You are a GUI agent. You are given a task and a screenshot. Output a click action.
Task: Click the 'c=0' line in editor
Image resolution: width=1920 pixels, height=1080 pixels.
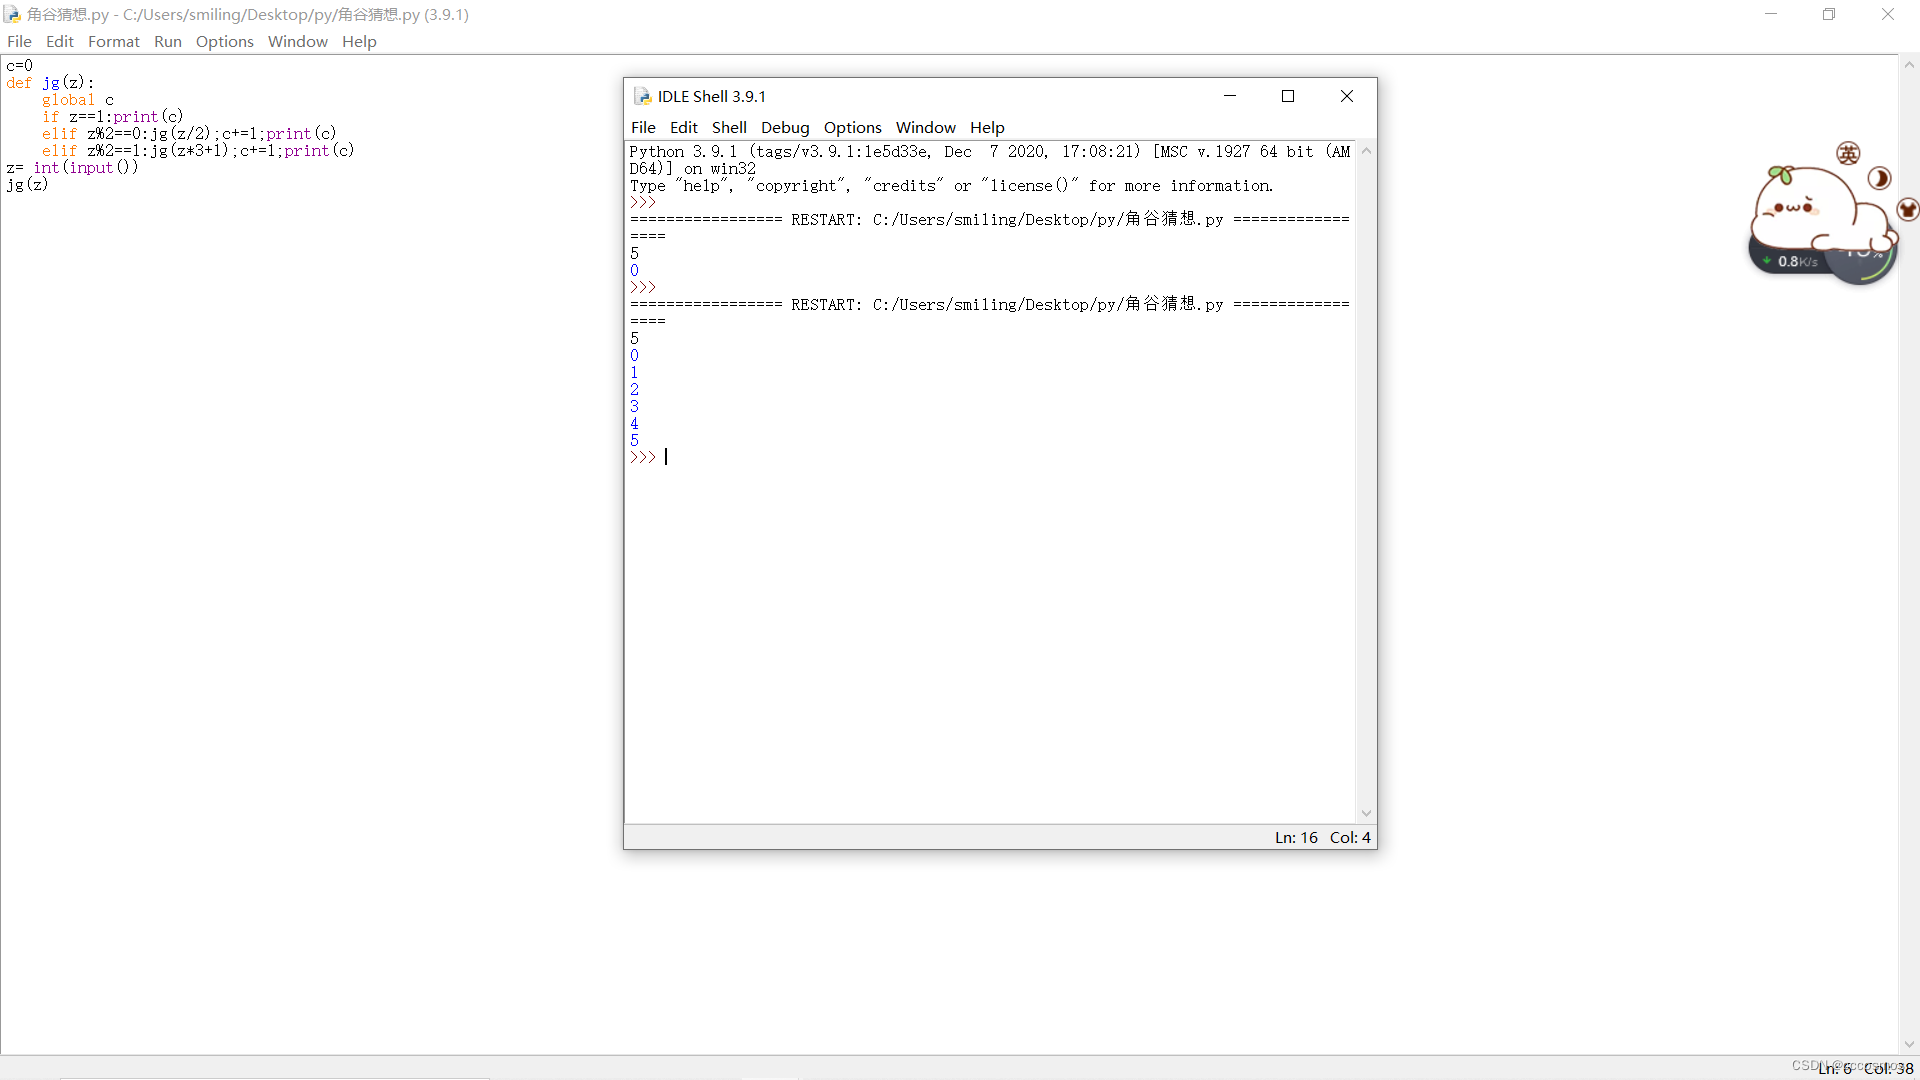(19, 66)
